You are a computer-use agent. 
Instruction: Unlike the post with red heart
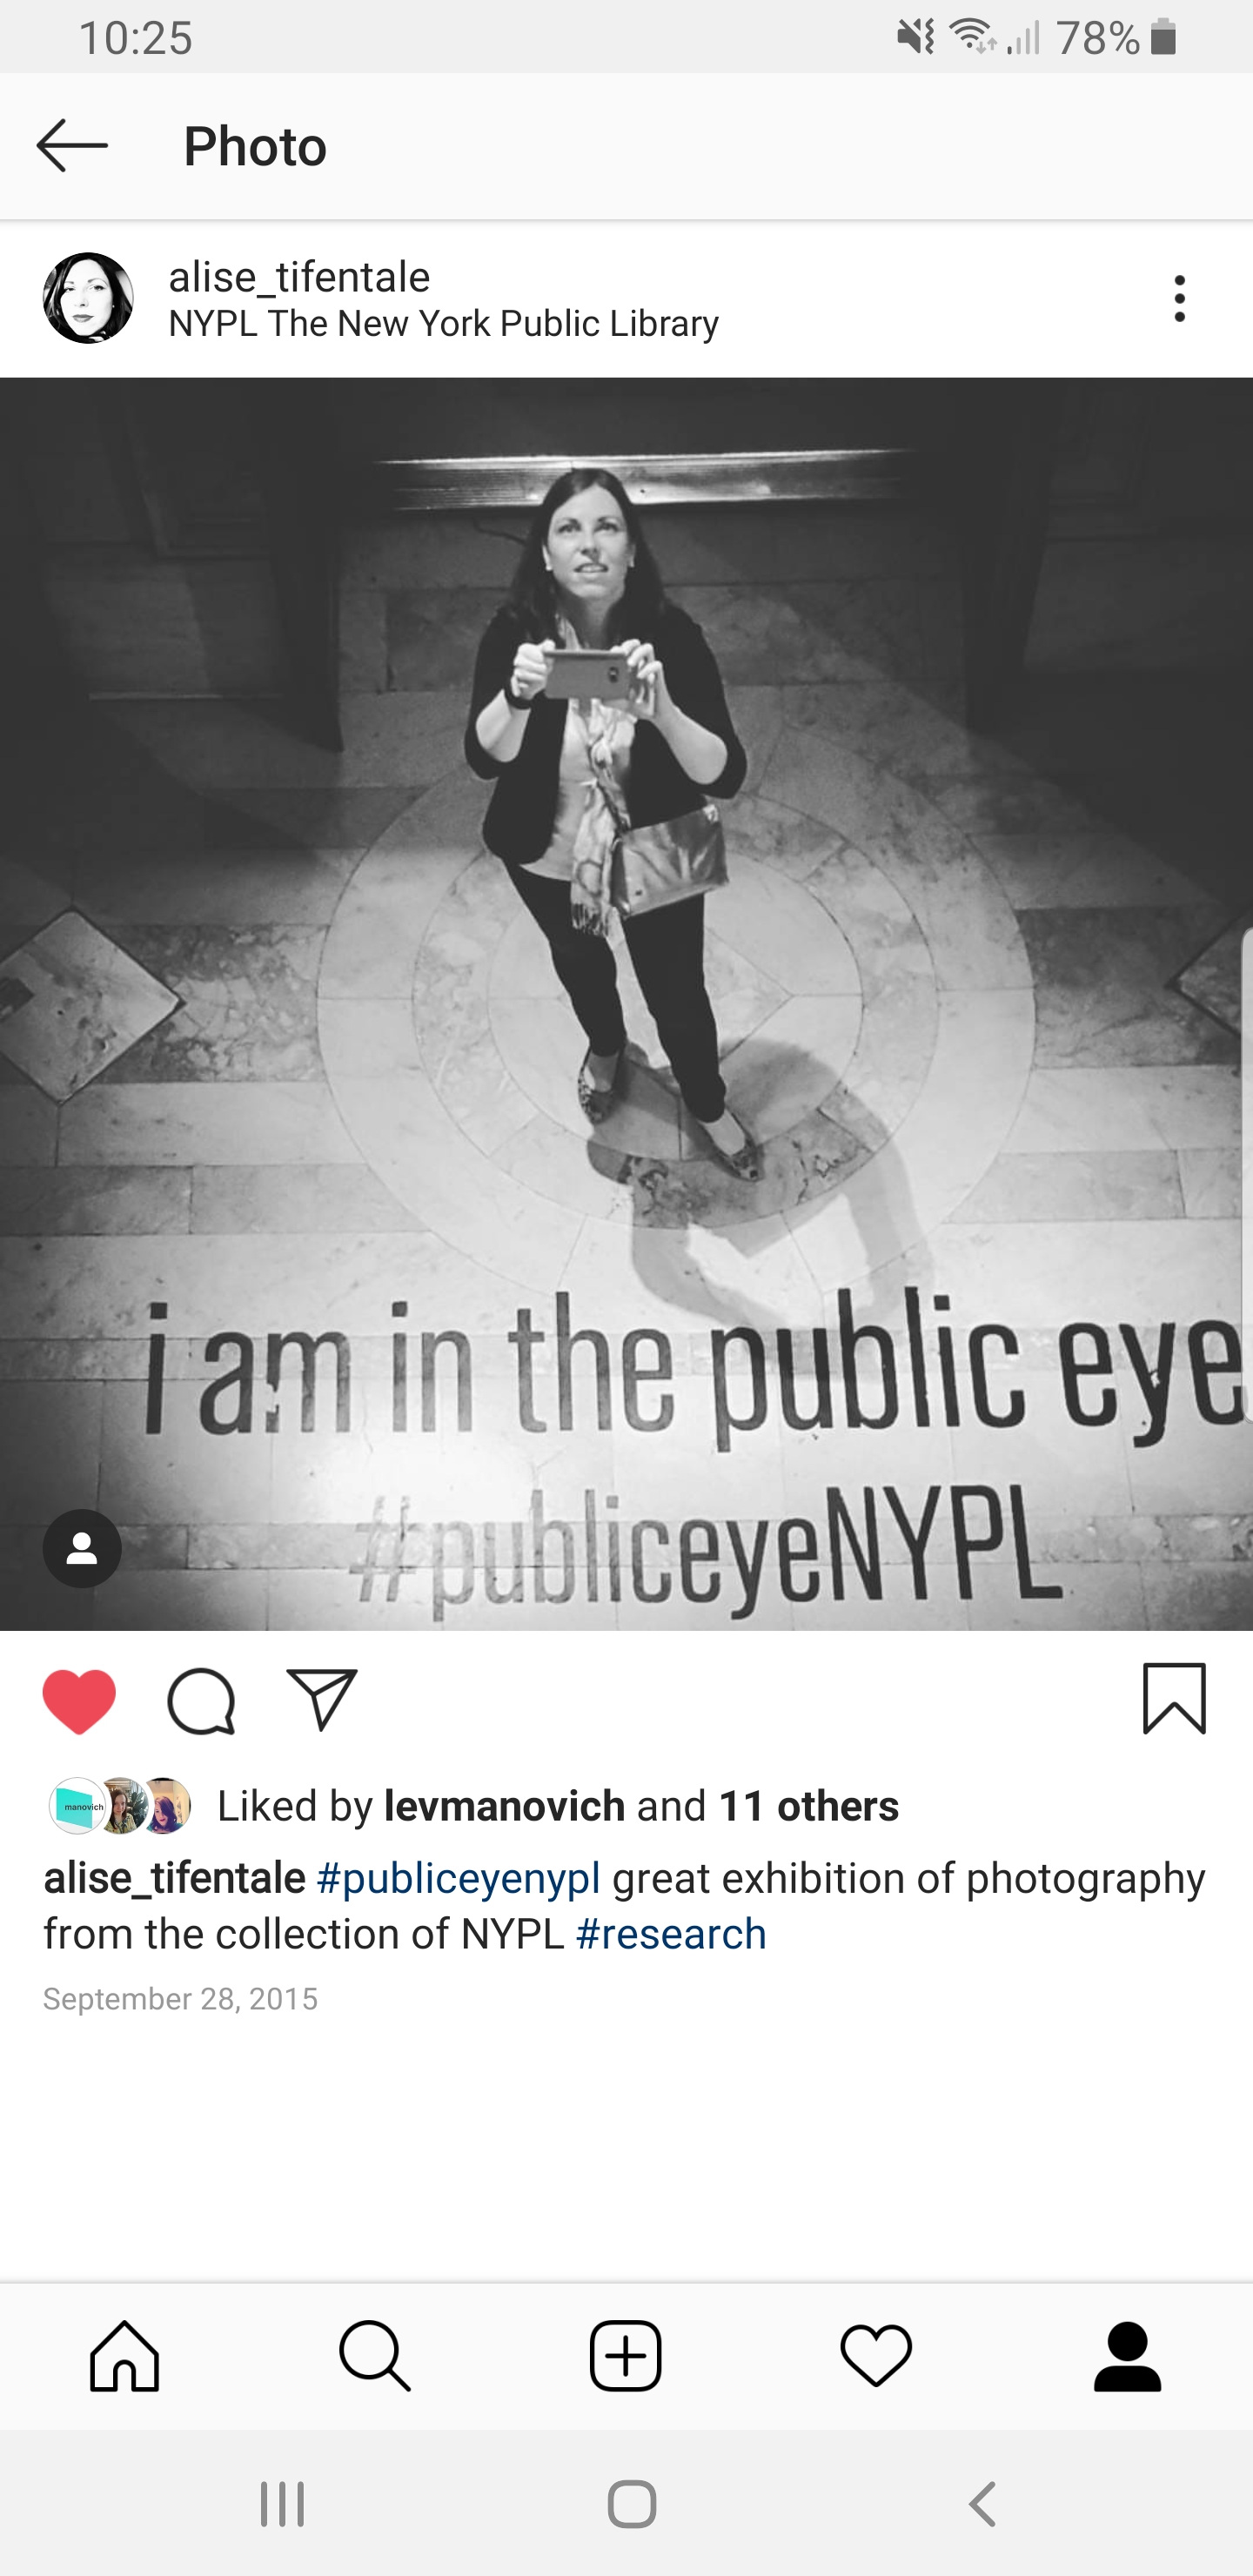(x=79, y=1701)
